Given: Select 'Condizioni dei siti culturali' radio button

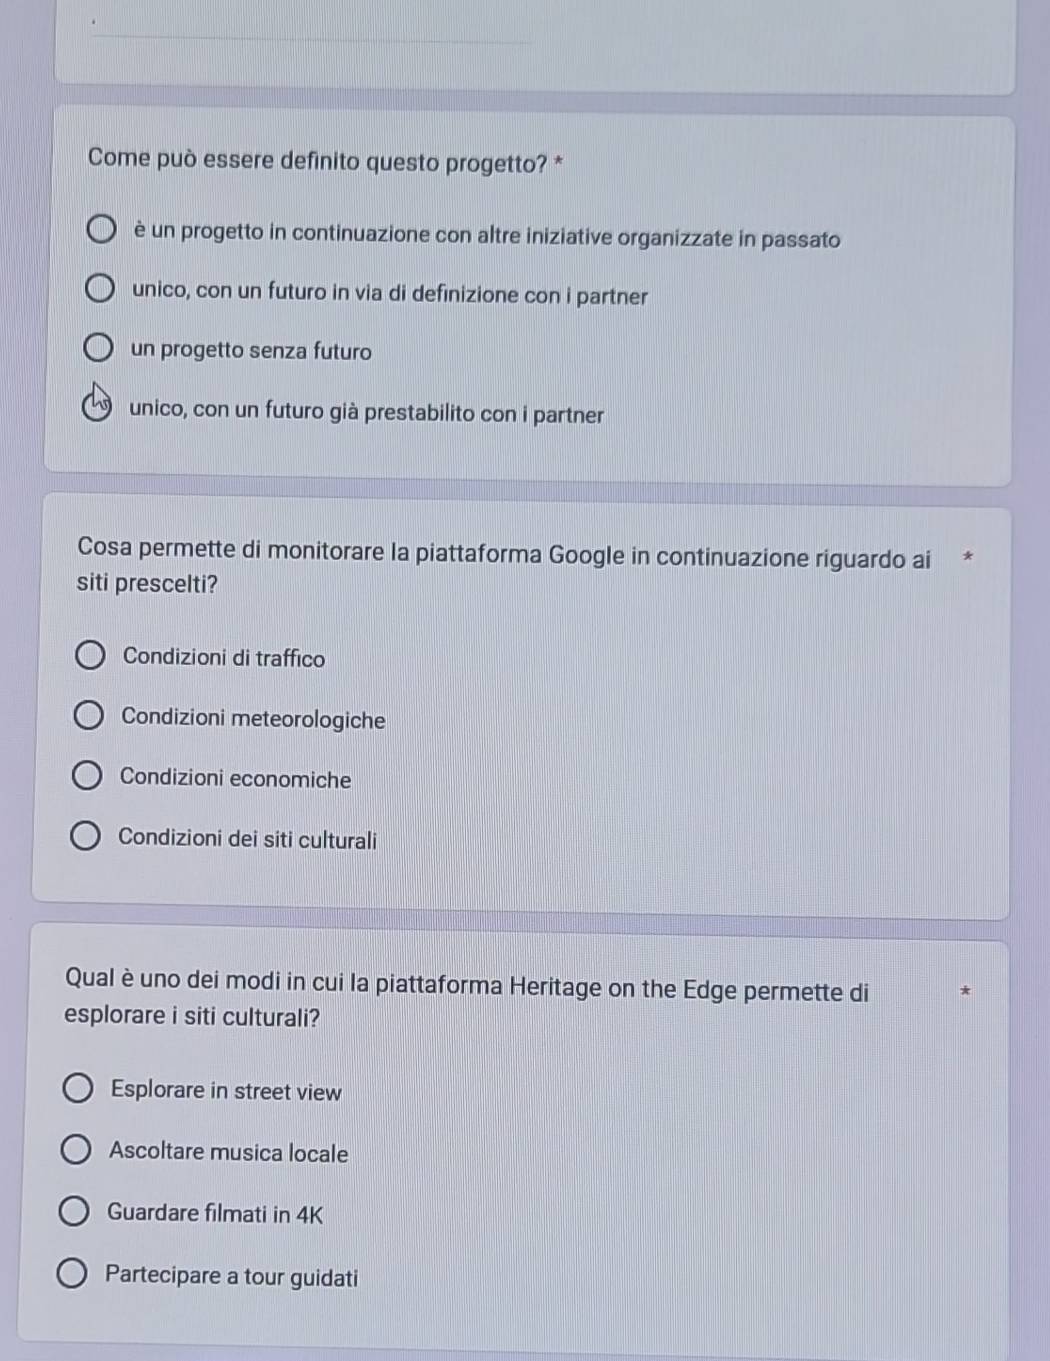Looking at the screenshot, I should pyautogui.click(x=85, y=837).
